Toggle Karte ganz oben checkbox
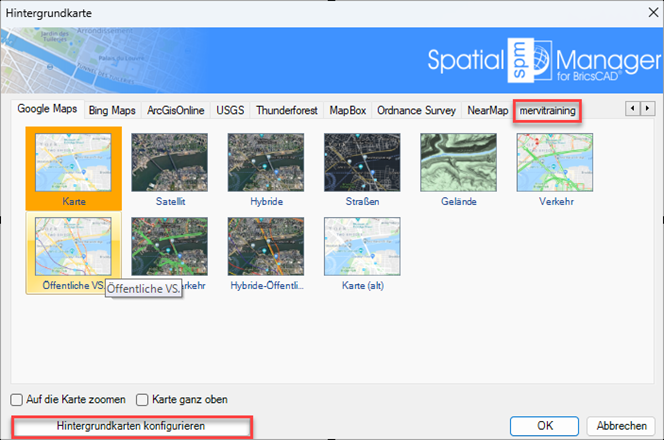This screenshot has width=664, height=440. click(x=143, y=399)
